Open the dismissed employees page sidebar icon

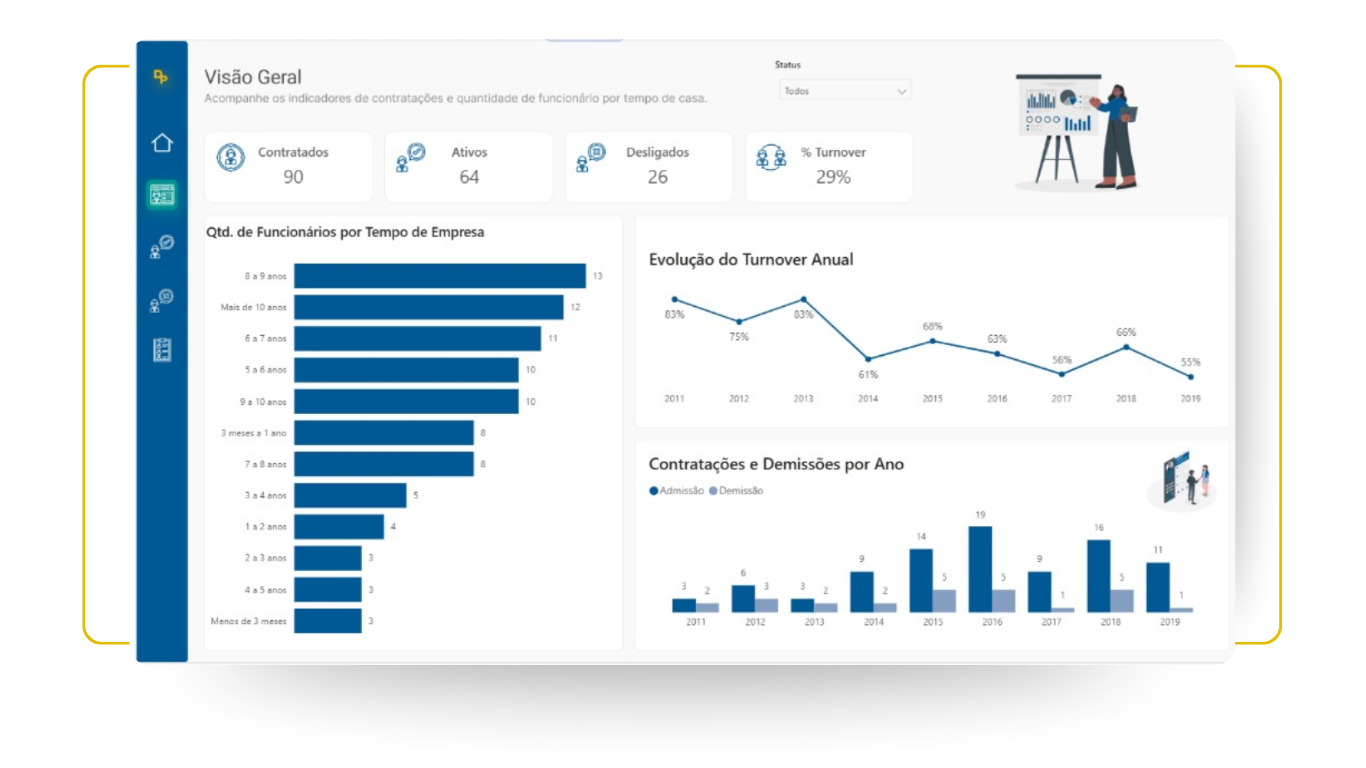click(162, 299)
